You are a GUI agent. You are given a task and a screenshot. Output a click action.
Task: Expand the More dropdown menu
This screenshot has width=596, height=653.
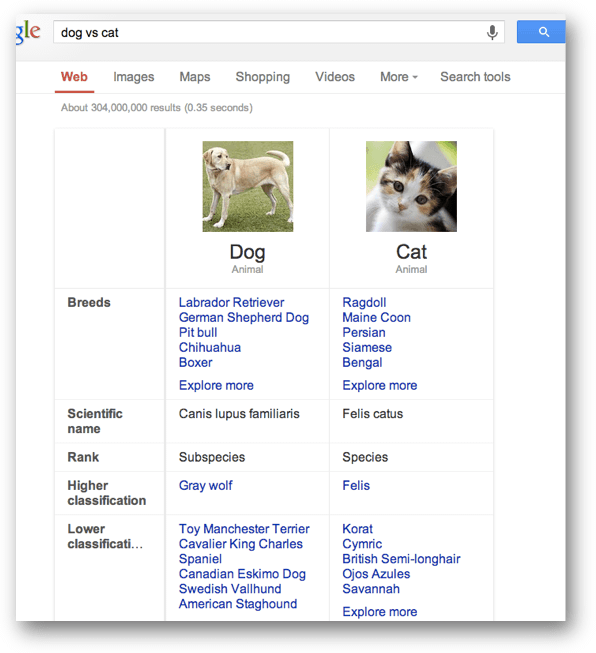(399, 77)
